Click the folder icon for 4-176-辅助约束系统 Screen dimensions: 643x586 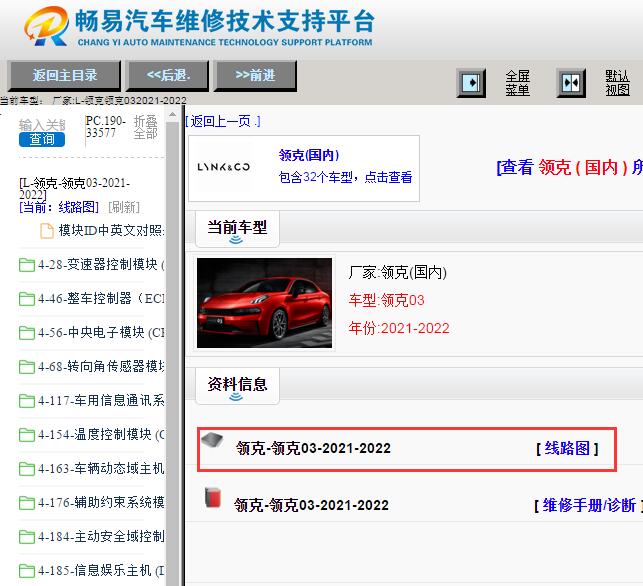click(x=27, y=503)
